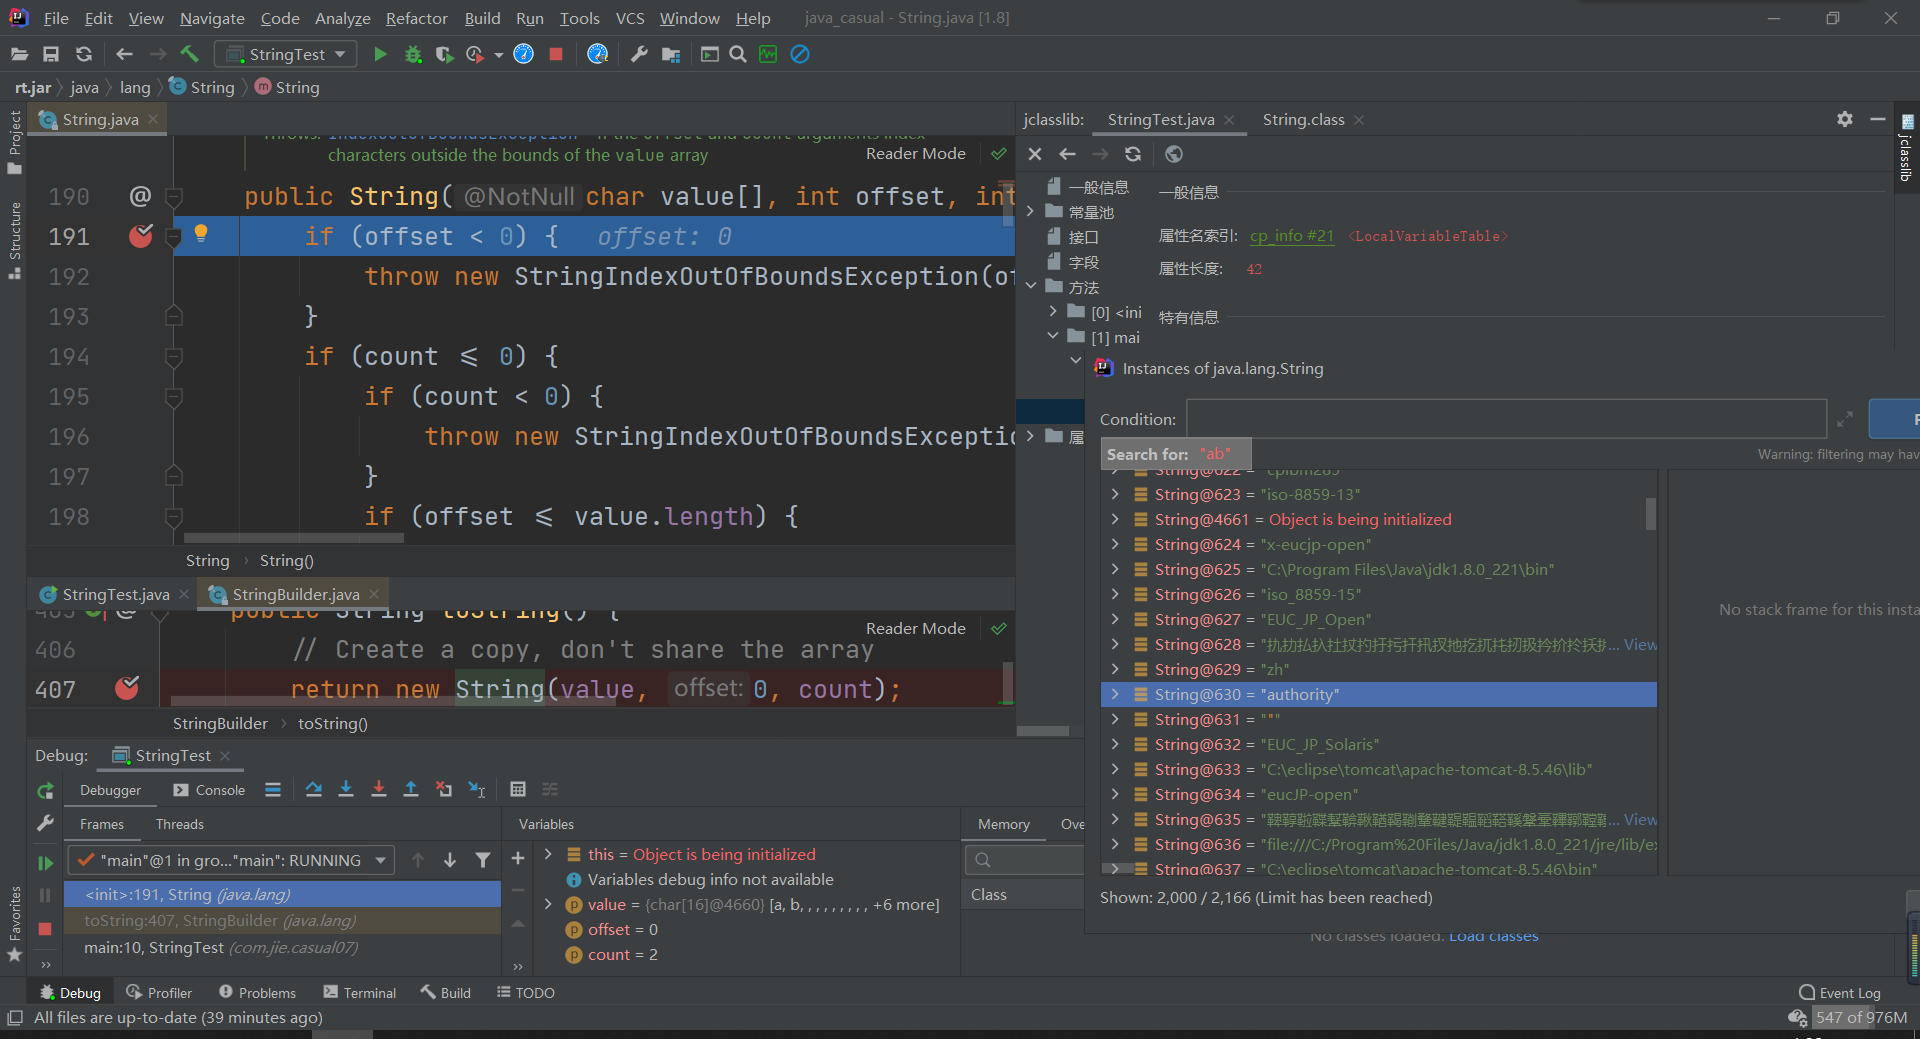The image size is (1920, 1039).
Task: Click Show Execution Point icon in debugger
Action: [x=273, y=790]
